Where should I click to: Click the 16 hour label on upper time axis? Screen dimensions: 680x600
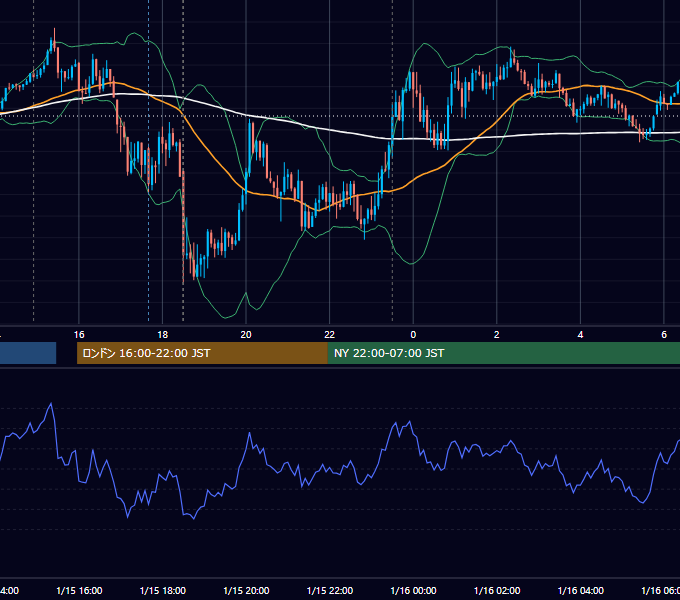point(79,335)
